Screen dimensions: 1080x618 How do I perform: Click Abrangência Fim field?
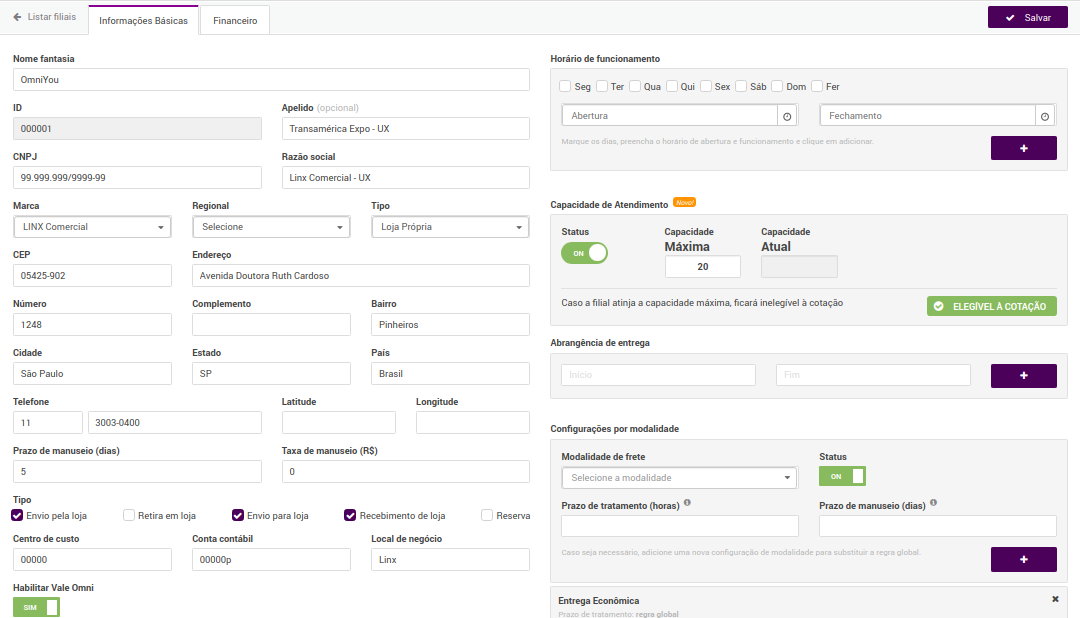click(x=873, y=375)
